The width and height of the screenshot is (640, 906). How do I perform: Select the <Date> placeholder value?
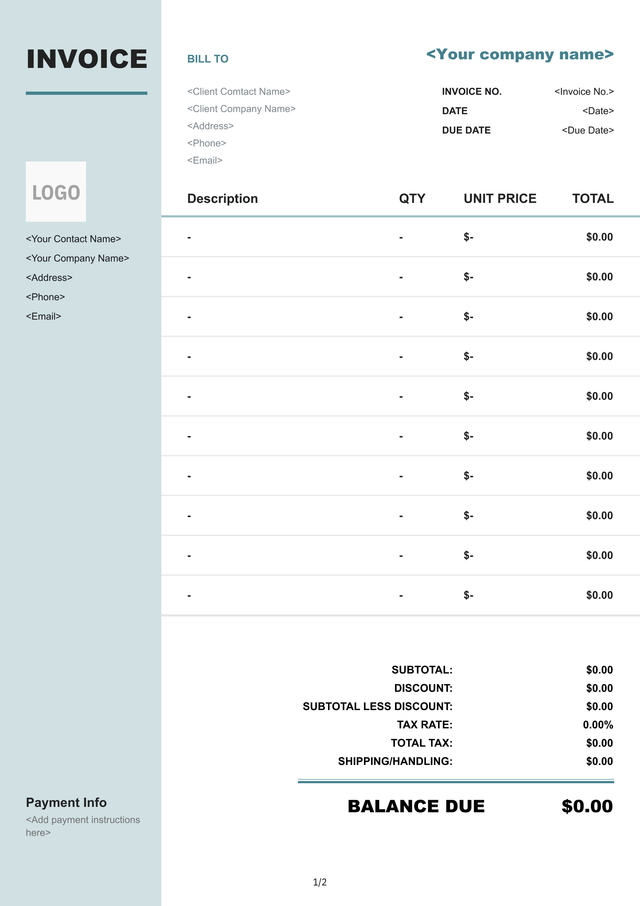point(598,111)
